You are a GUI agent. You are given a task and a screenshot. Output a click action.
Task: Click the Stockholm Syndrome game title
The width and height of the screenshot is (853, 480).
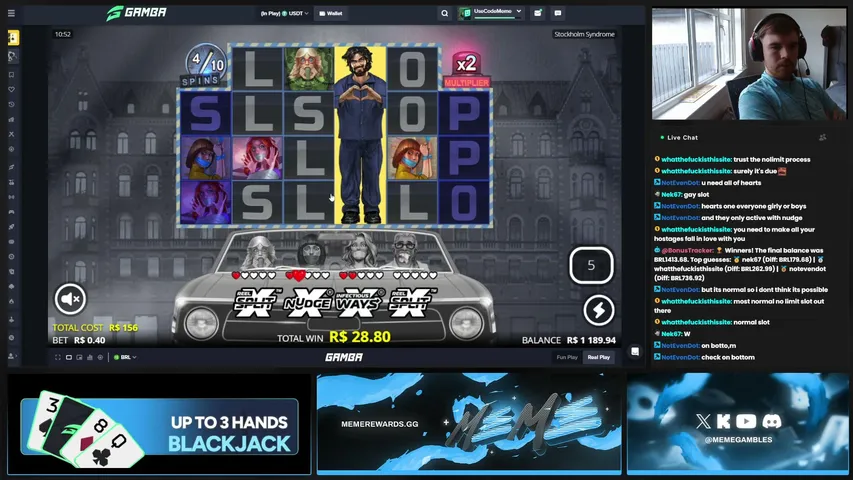[x=584, y=34]
